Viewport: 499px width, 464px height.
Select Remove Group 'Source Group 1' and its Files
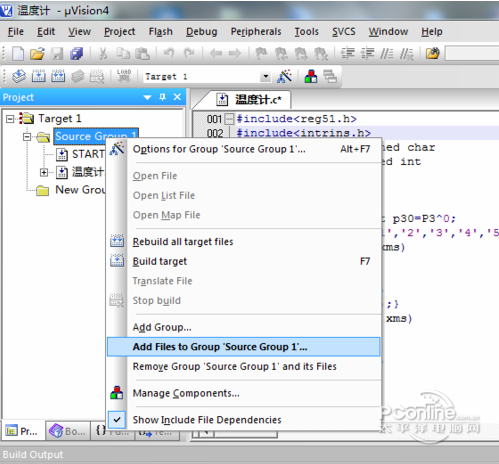244,367
